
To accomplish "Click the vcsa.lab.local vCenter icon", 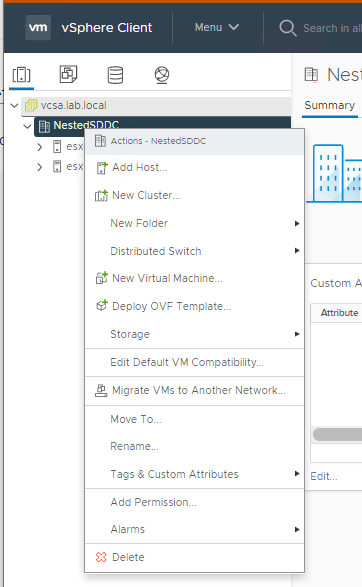I will [x=31, y=106].
